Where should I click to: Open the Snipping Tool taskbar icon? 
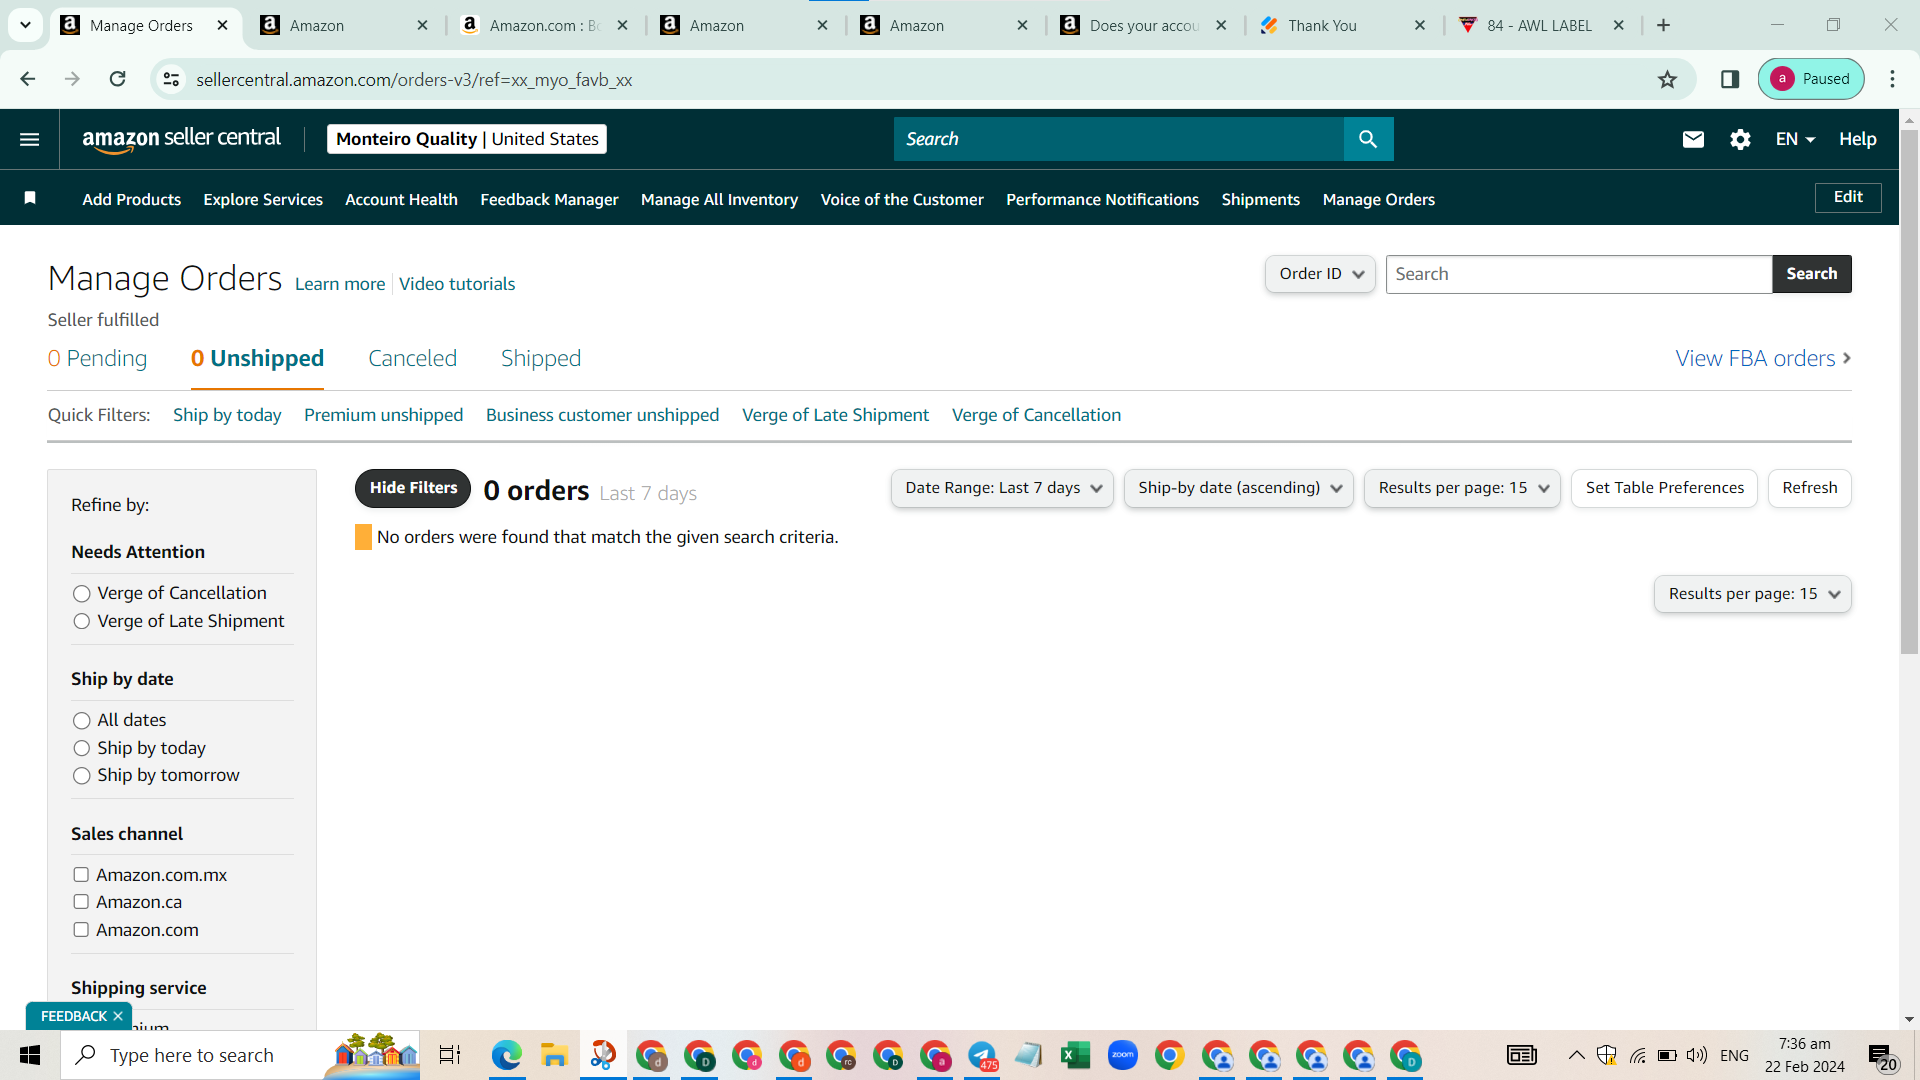point(603,1055)
